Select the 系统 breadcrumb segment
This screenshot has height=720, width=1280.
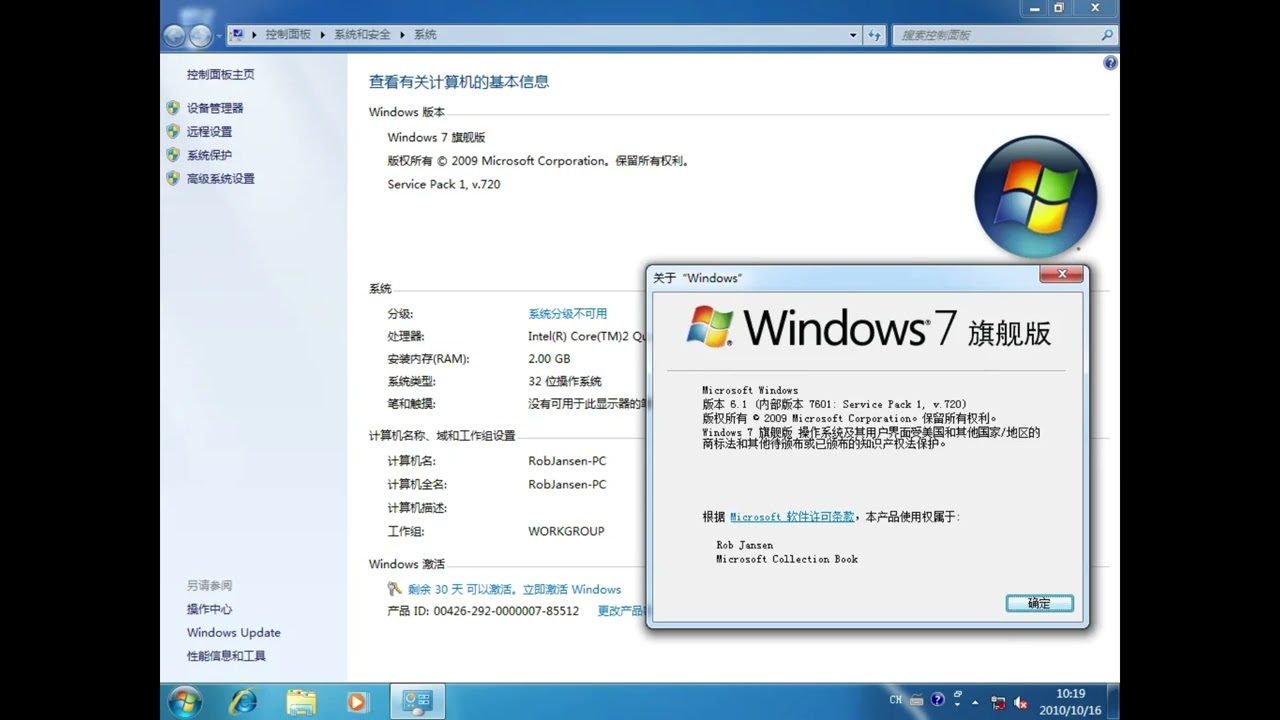(x=425, y=35)
